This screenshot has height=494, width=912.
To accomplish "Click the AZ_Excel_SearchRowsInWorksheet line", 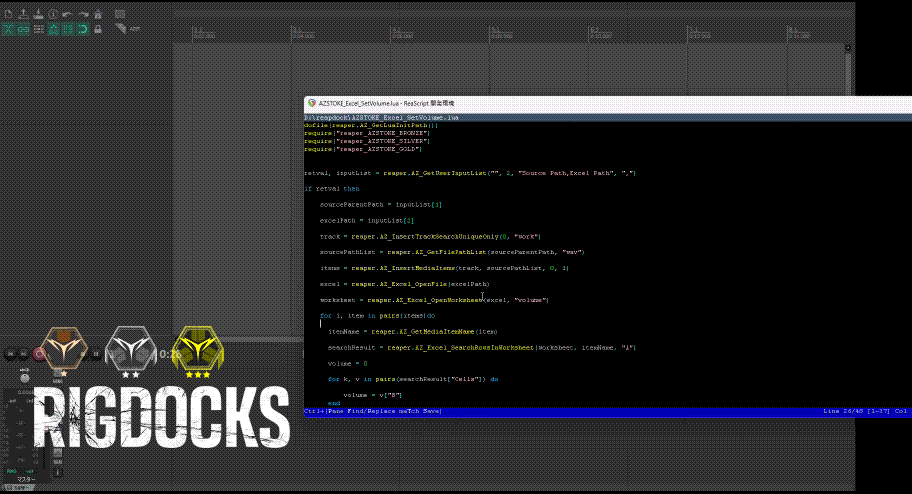I will 482,348.
